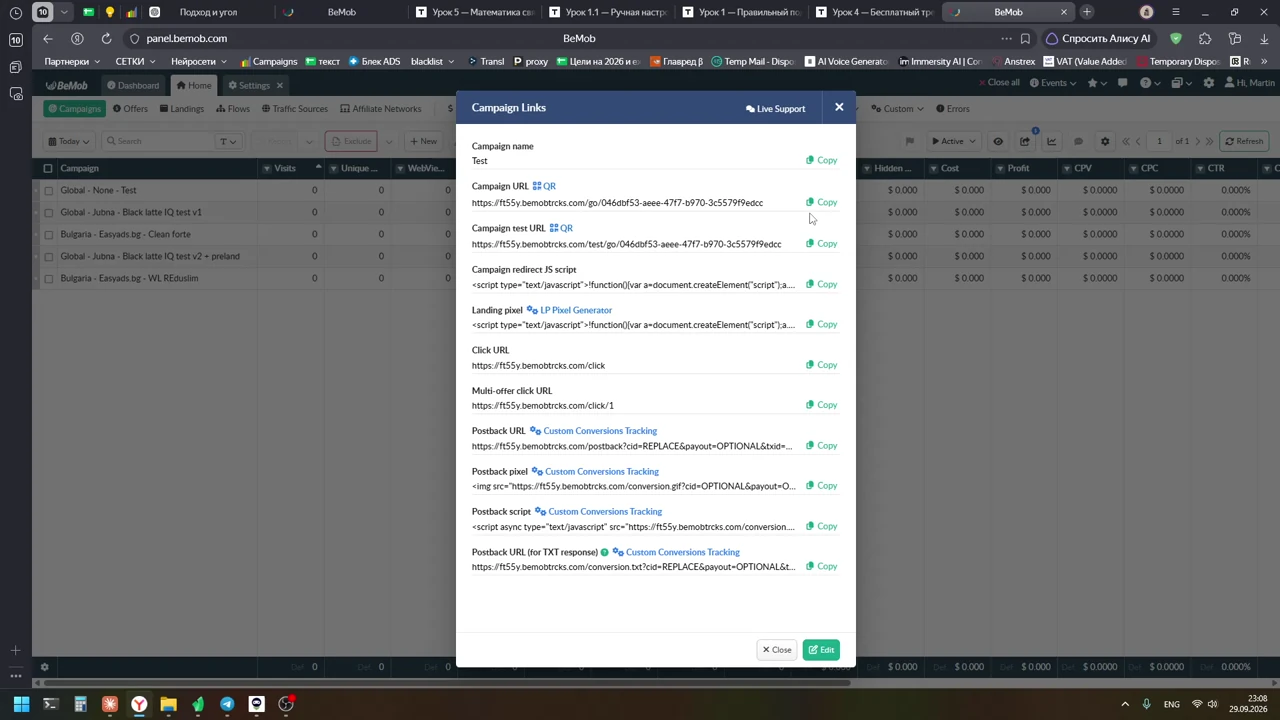Screen dimensions: 1280x720
Task: Tick checkbox for Global - None - Test
Action: point(48,190)
